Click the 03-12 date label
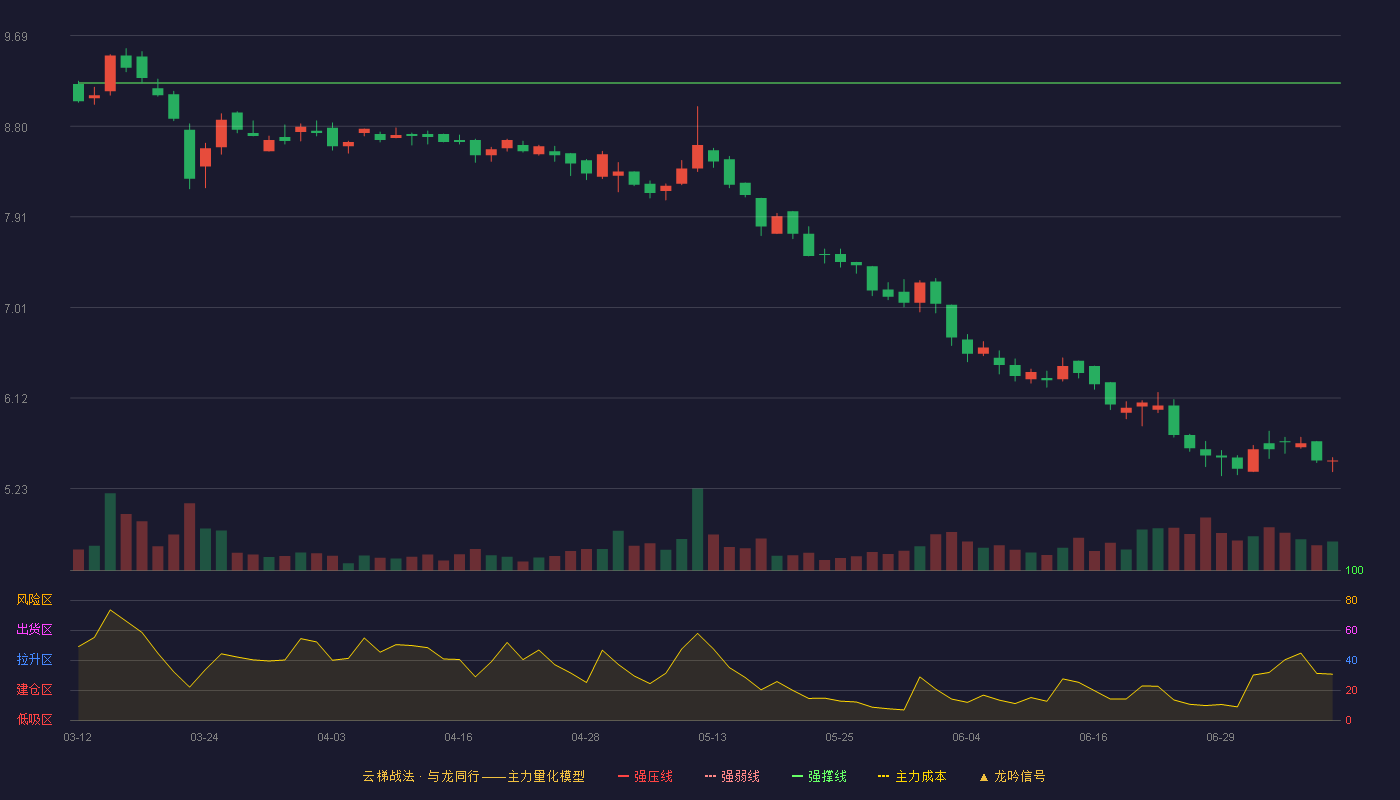This screenshot has height=800, width=1400. pyautogui.click(x=77, y=737)
